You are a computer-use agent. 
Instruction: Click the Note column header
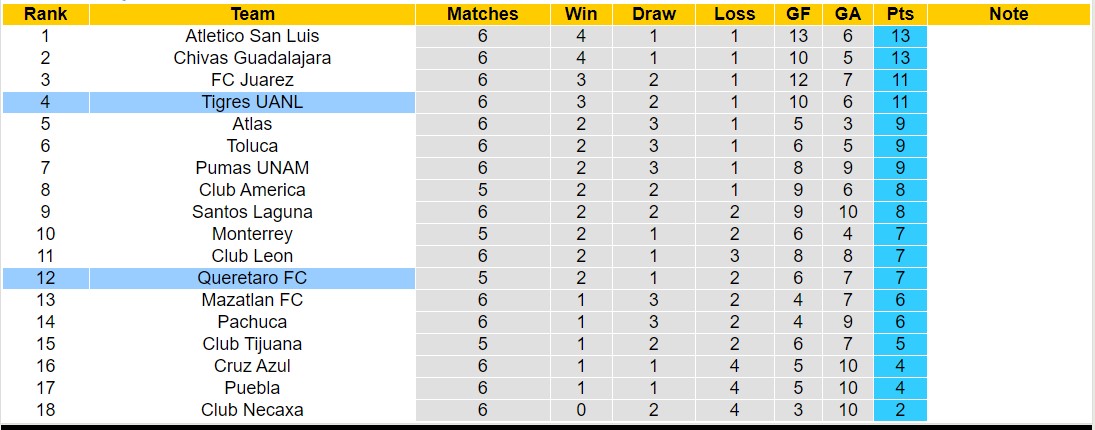coord(1008,14)
